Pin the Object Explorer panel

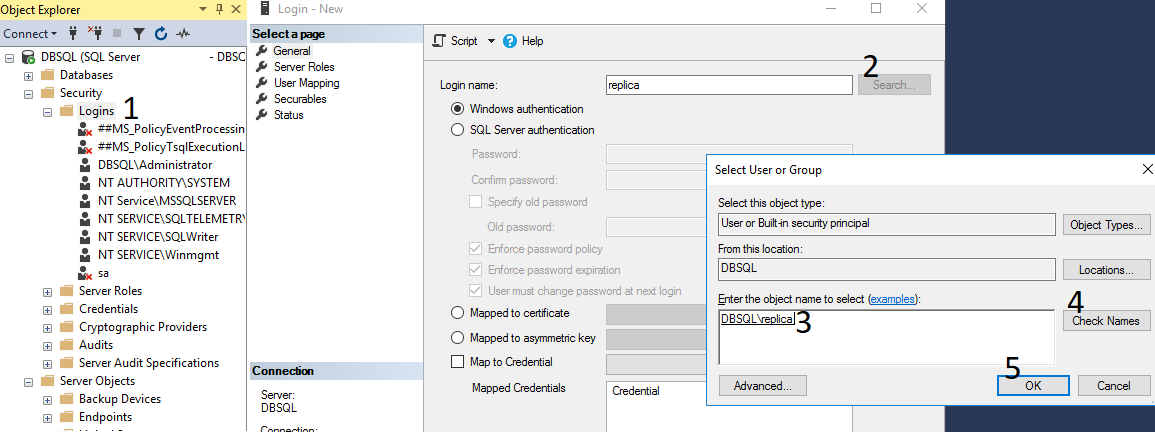pyautogui.click(x=219, y=9)
